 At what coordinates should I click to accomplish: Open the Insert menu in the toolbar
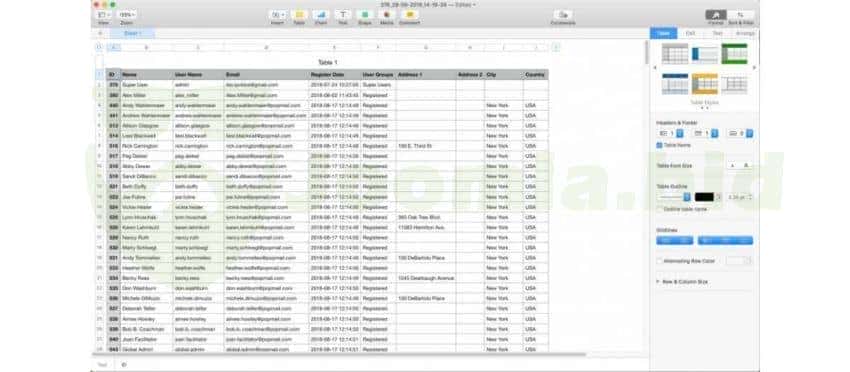(x=278, y=15)
